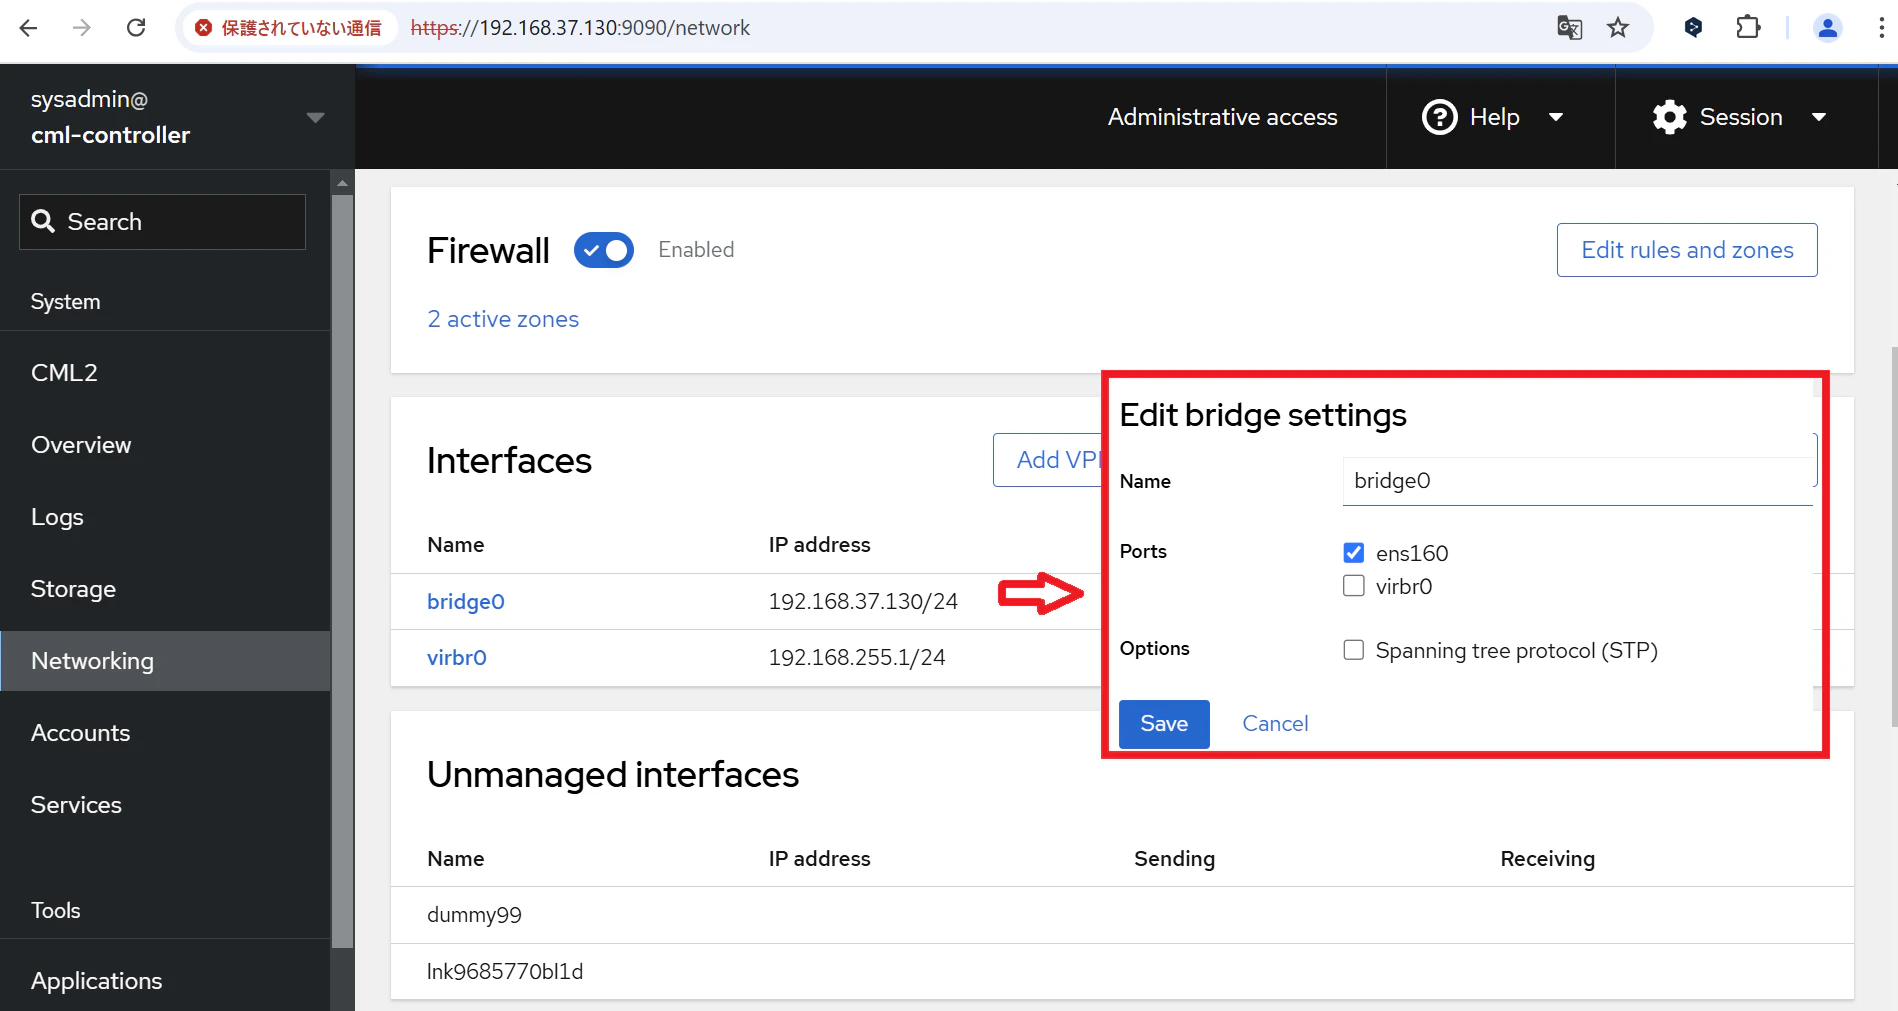Open Storage in the sidebar
The image size is (1898, 1011).
click(165, 589)
